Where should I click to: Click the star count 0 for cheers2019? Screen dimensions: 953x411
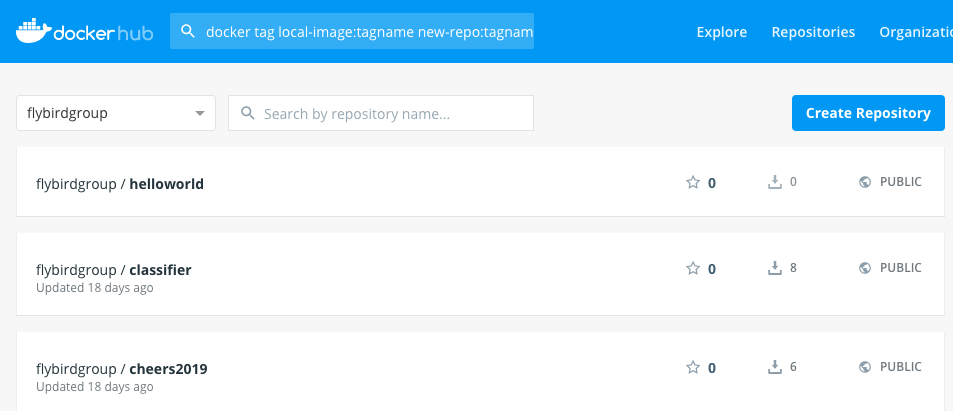pos(712,368)
